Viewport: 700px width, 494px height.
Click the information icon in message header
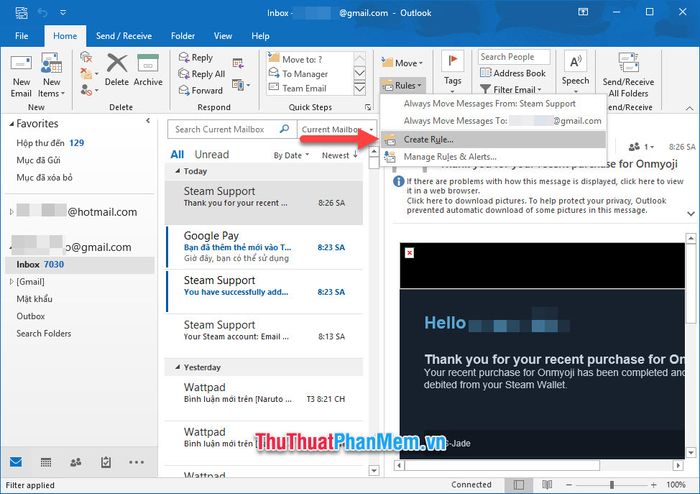398,182
